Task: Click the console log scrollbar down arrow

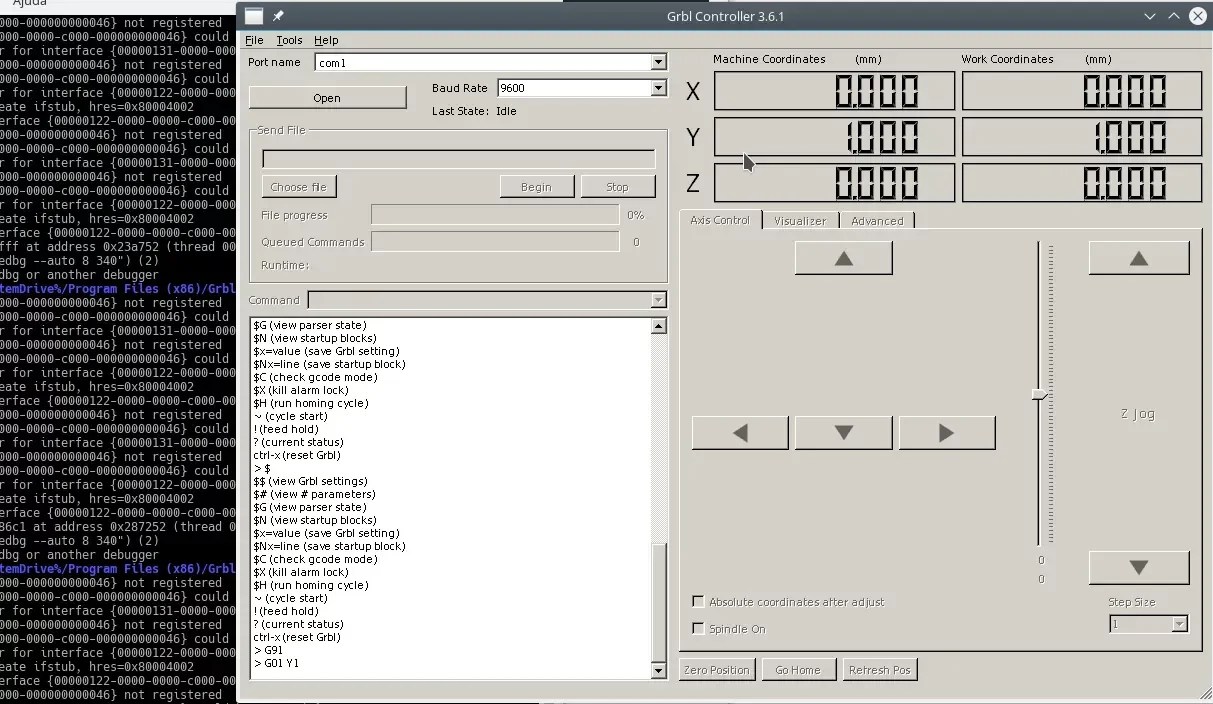Action: pos(658,671)
